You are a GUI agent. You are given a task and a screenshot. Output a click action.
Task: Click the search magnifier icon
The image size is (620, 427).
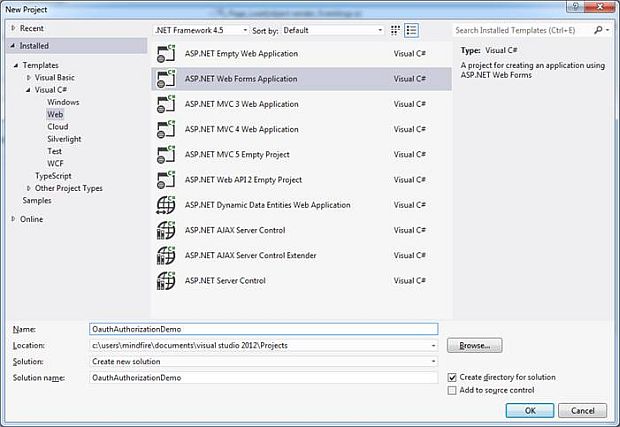(x=598, y=30)
